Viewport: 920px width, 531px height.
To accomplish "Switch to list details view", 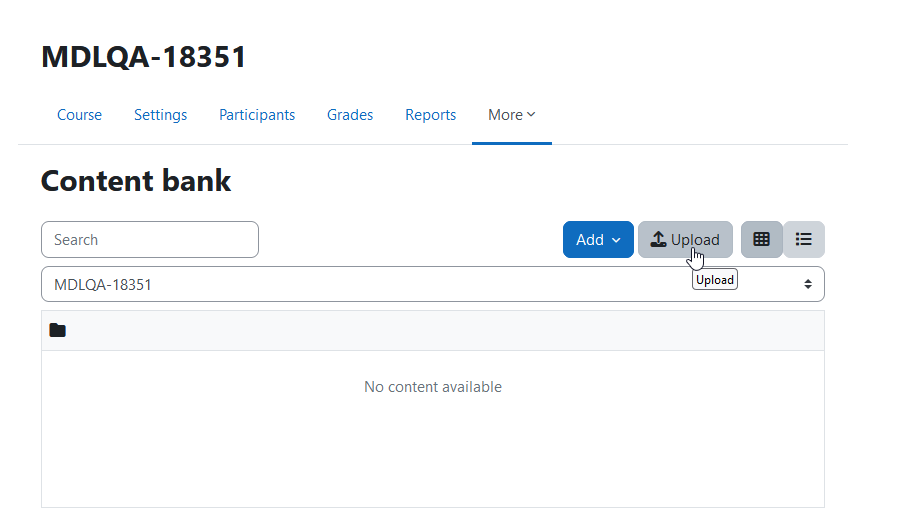I will [804, 239].
